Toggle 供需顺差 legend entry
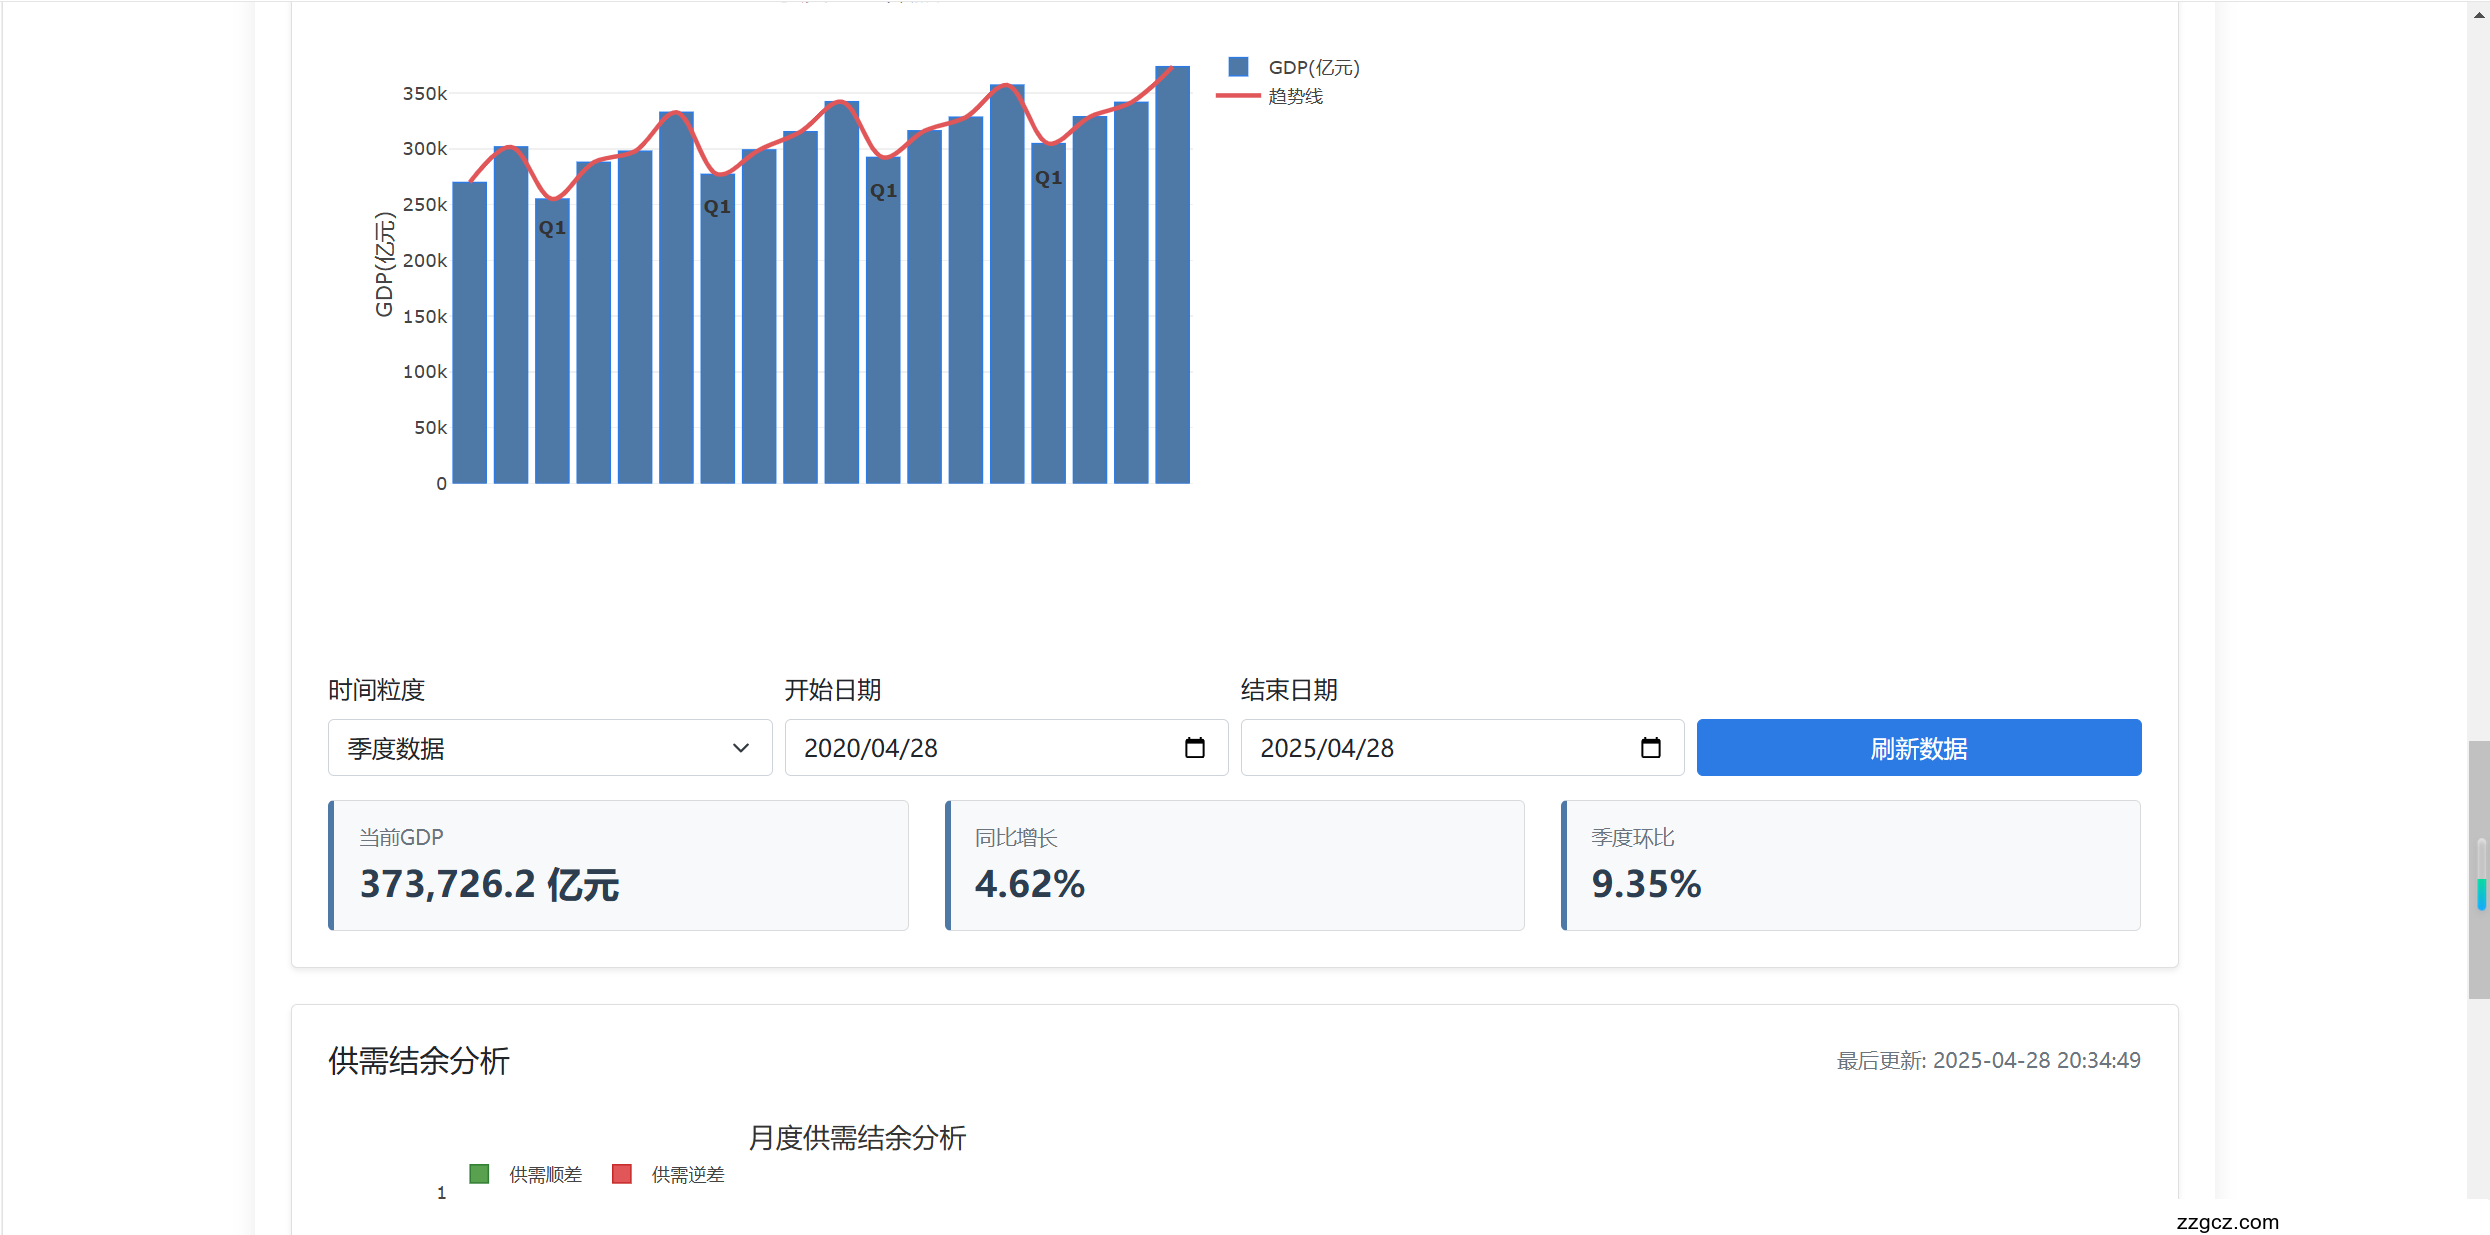Viewport: 2490px width, 1235px height. pyautogui.click(x=545, y=1175)
